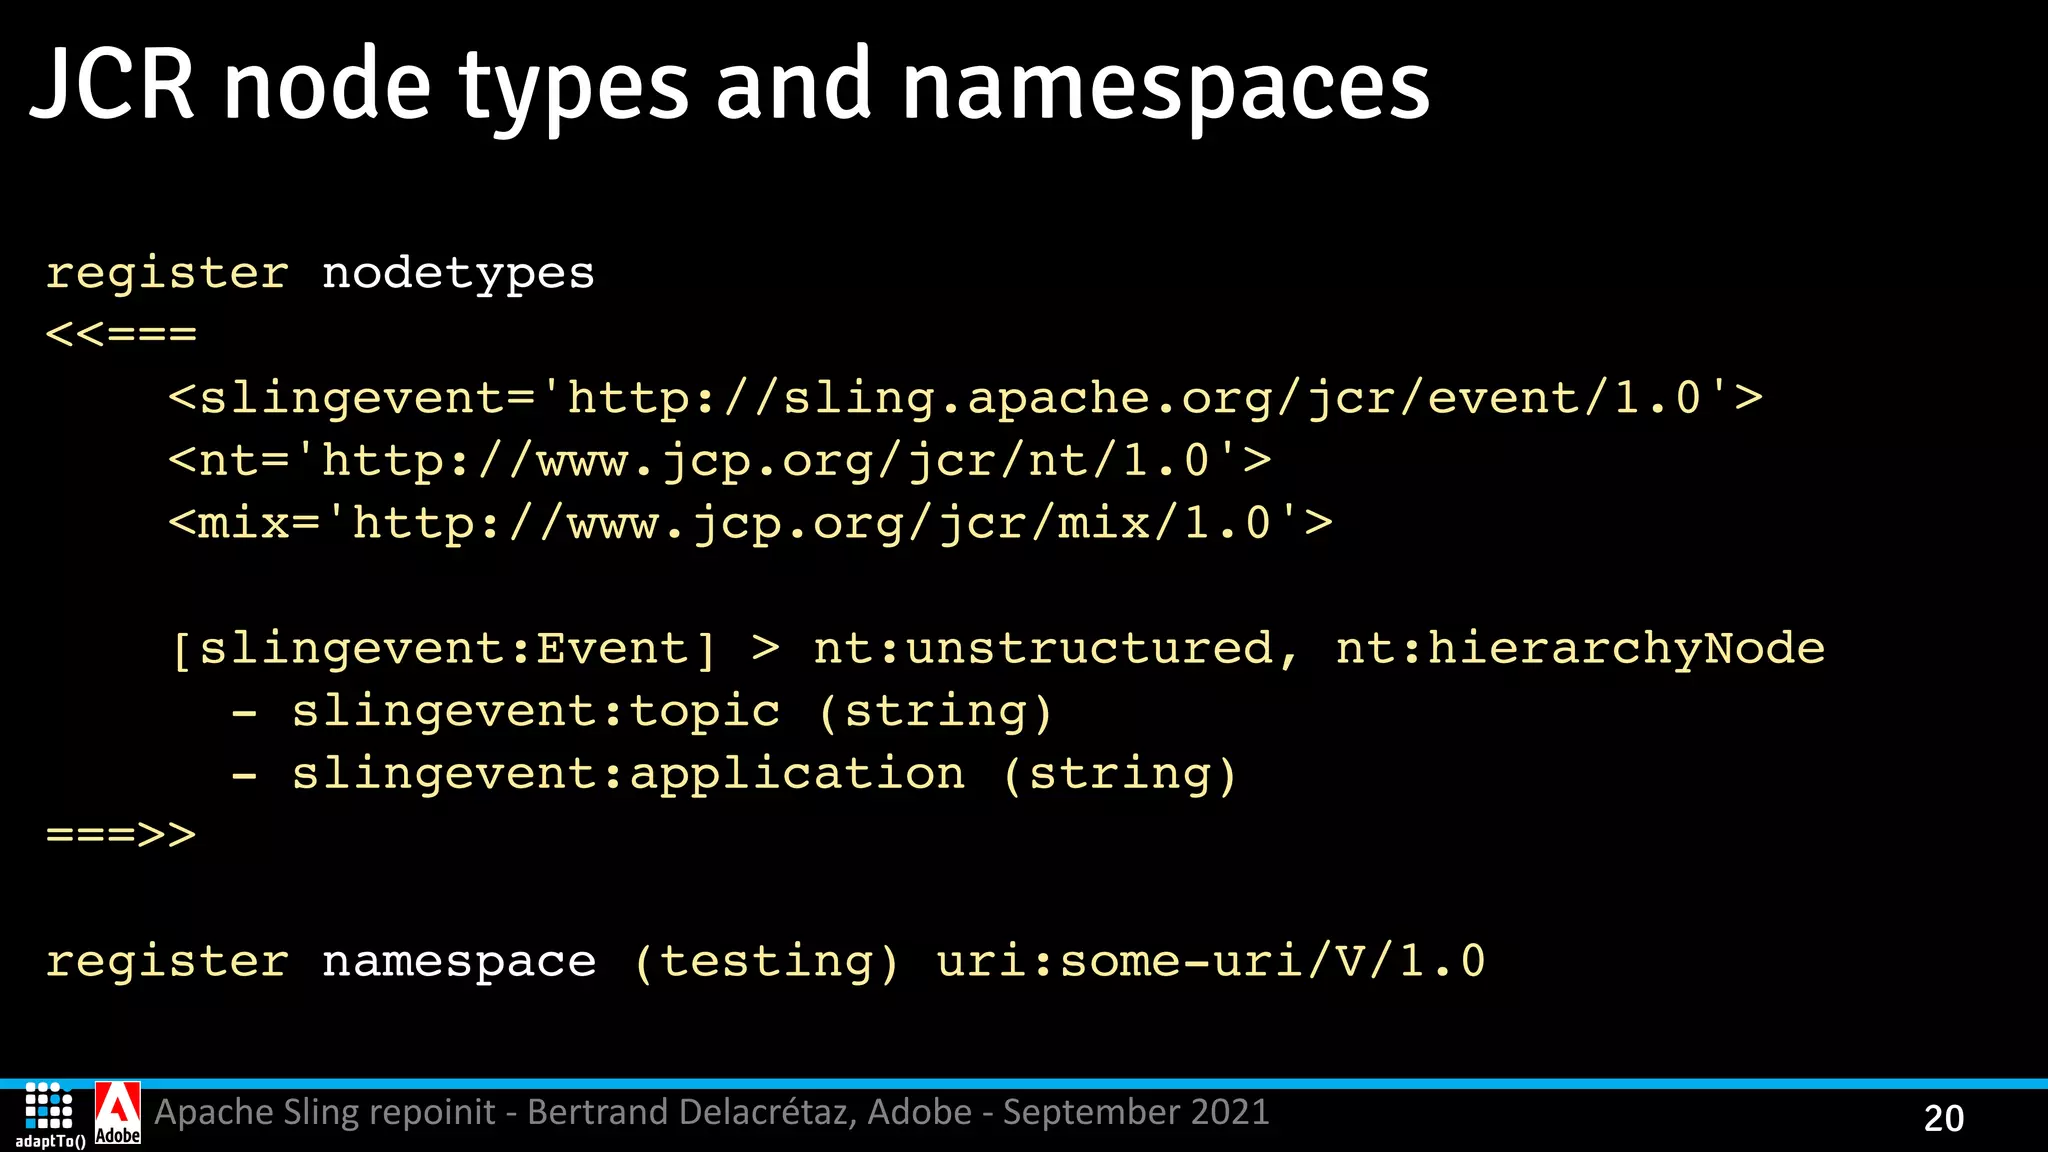The height and width of the screenshot is (1152, 2048).
Task: Select the 'register nodetypes' line
Action: pos(320,273)
